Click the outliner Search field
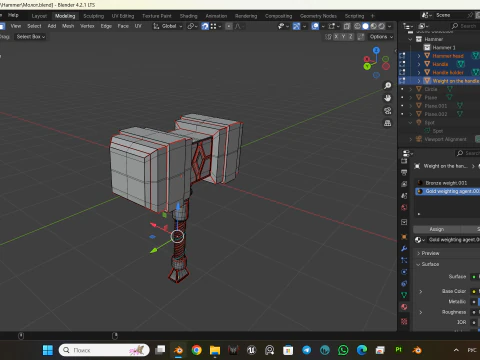 pyautogui.click(x=465, y=26)
